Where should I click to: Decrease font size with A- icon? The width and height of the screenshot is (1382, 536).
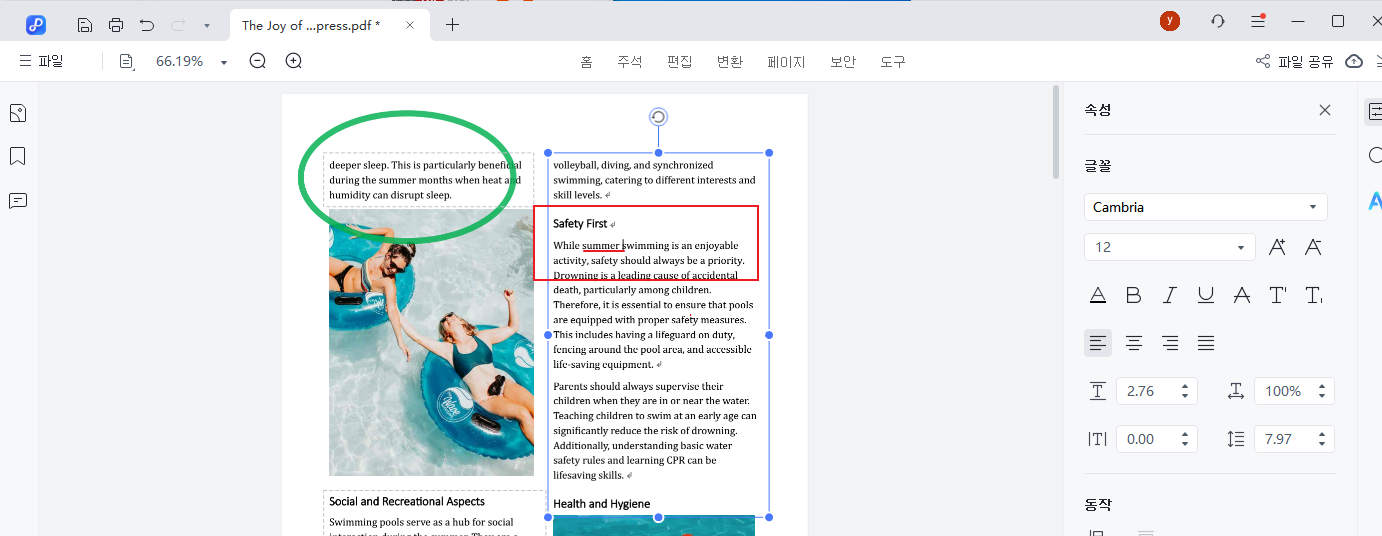click(1314, 247)
